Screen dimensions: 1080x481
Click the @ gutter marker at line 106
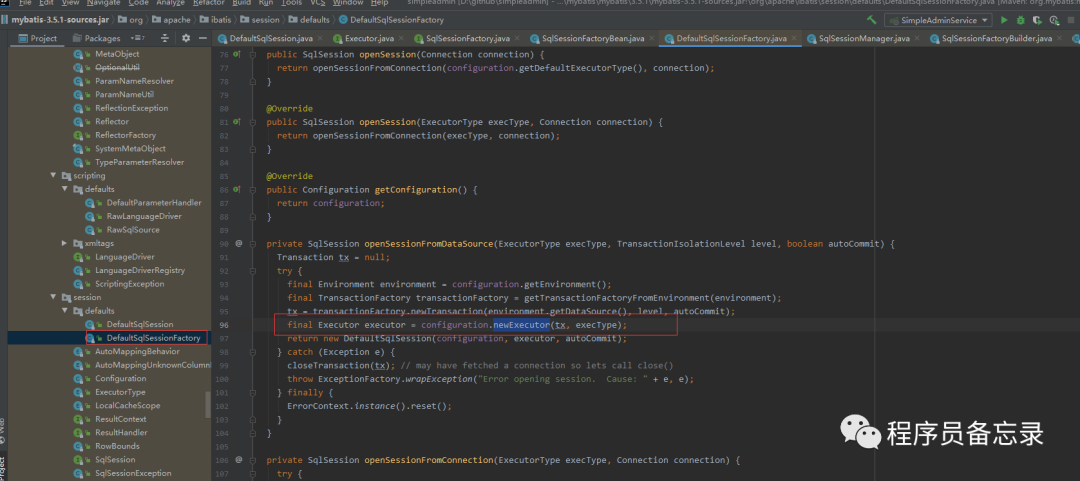[x=239, y=460]
